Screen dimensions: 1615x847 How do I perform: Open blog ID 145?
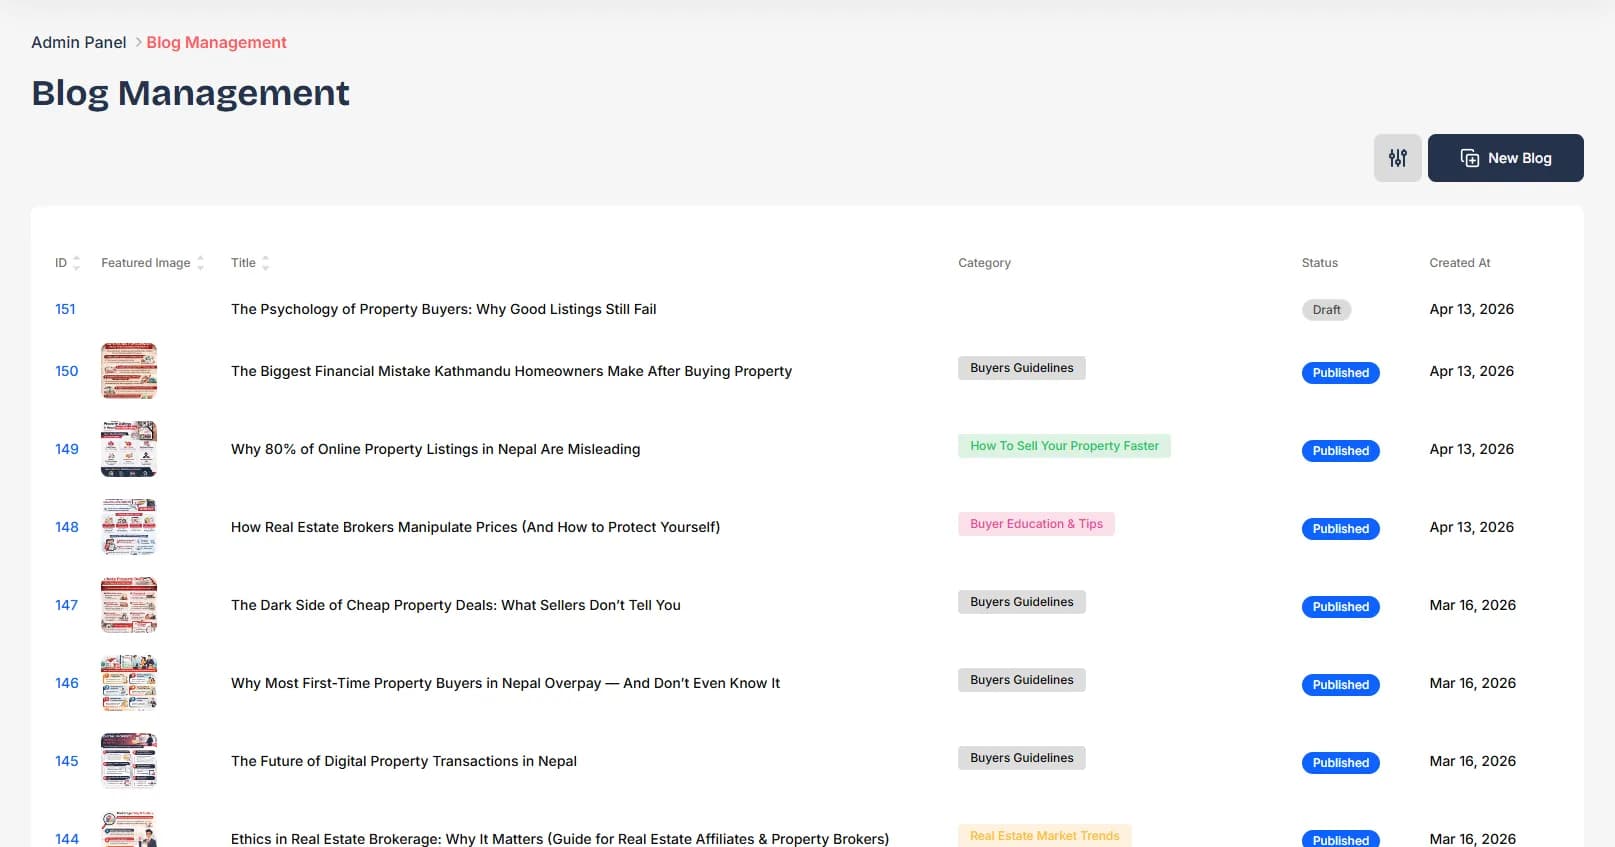[66, 761]
